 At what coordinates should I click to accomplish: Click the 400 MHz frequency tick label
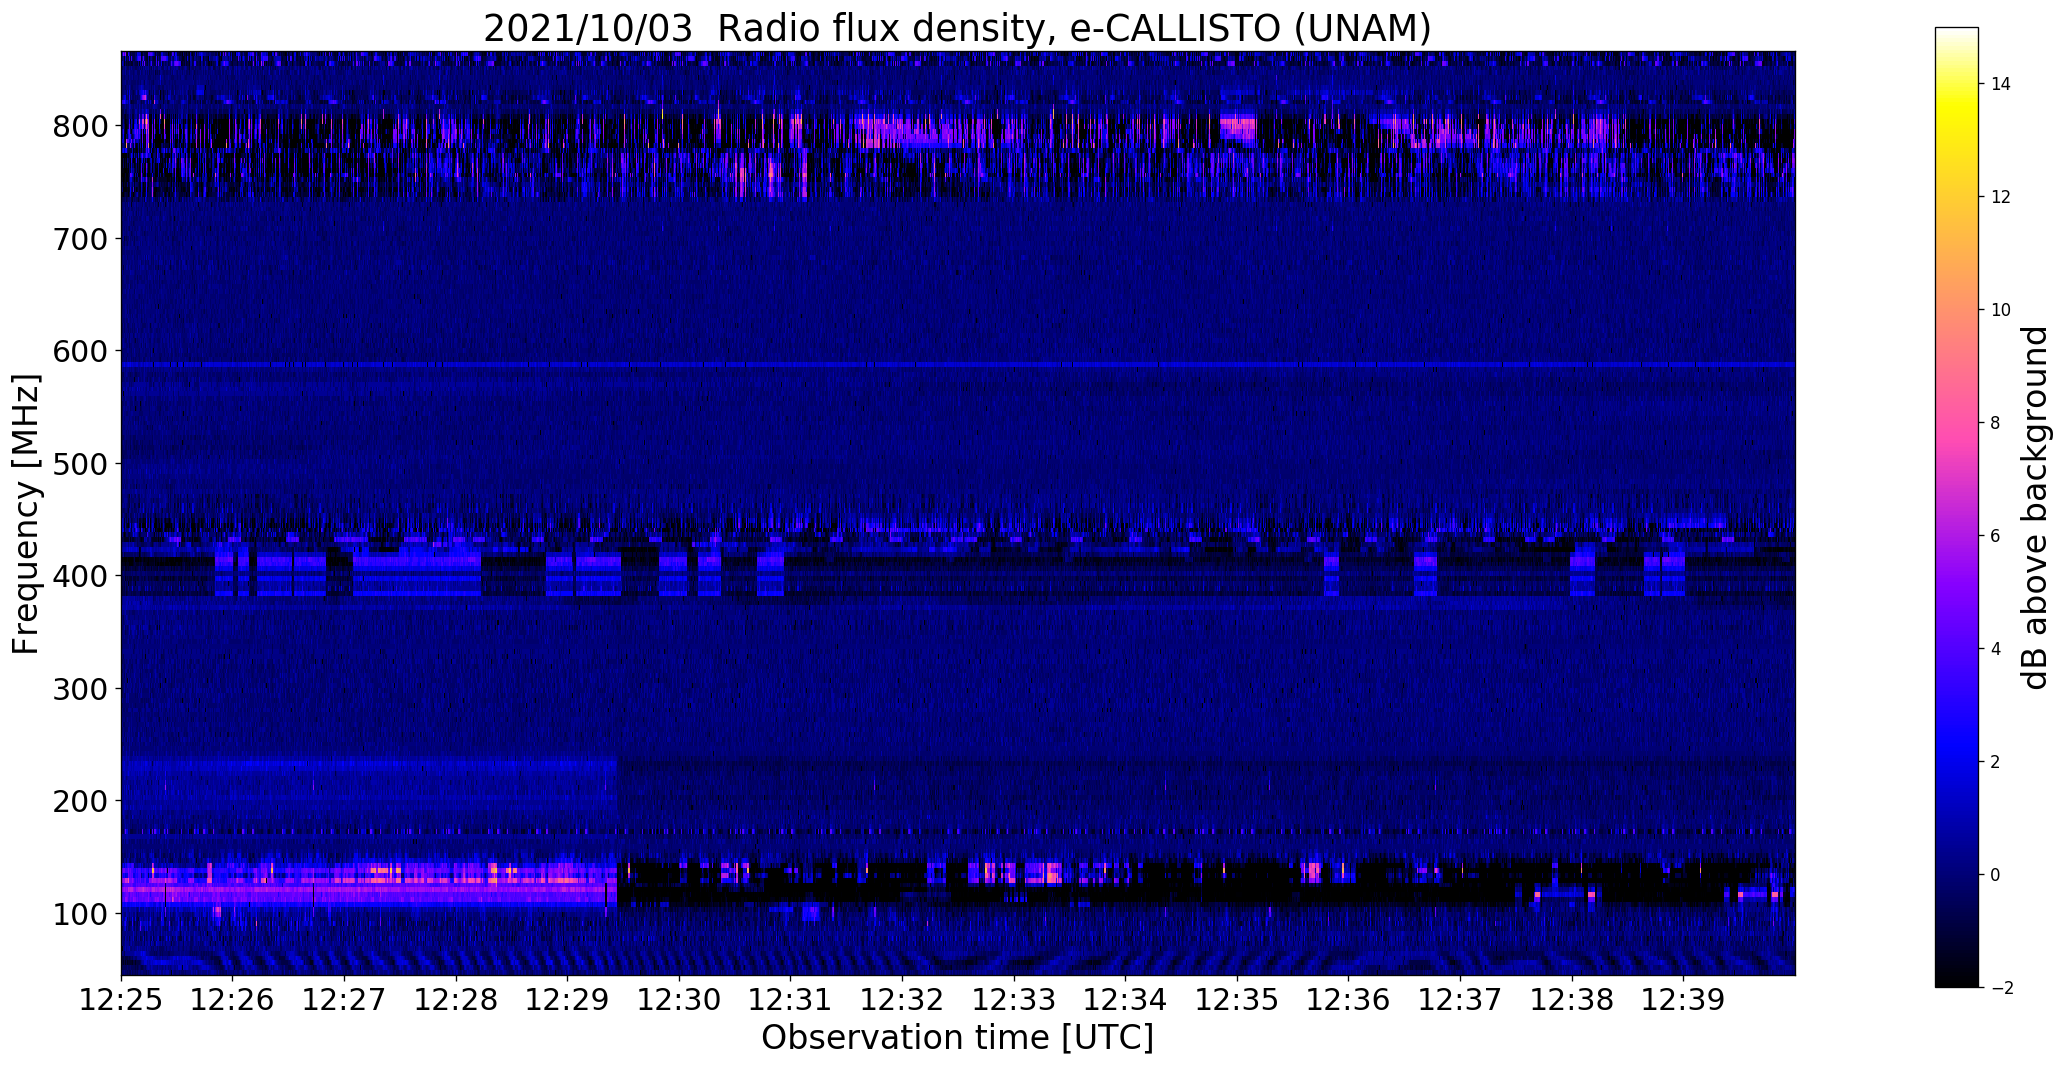79,576
